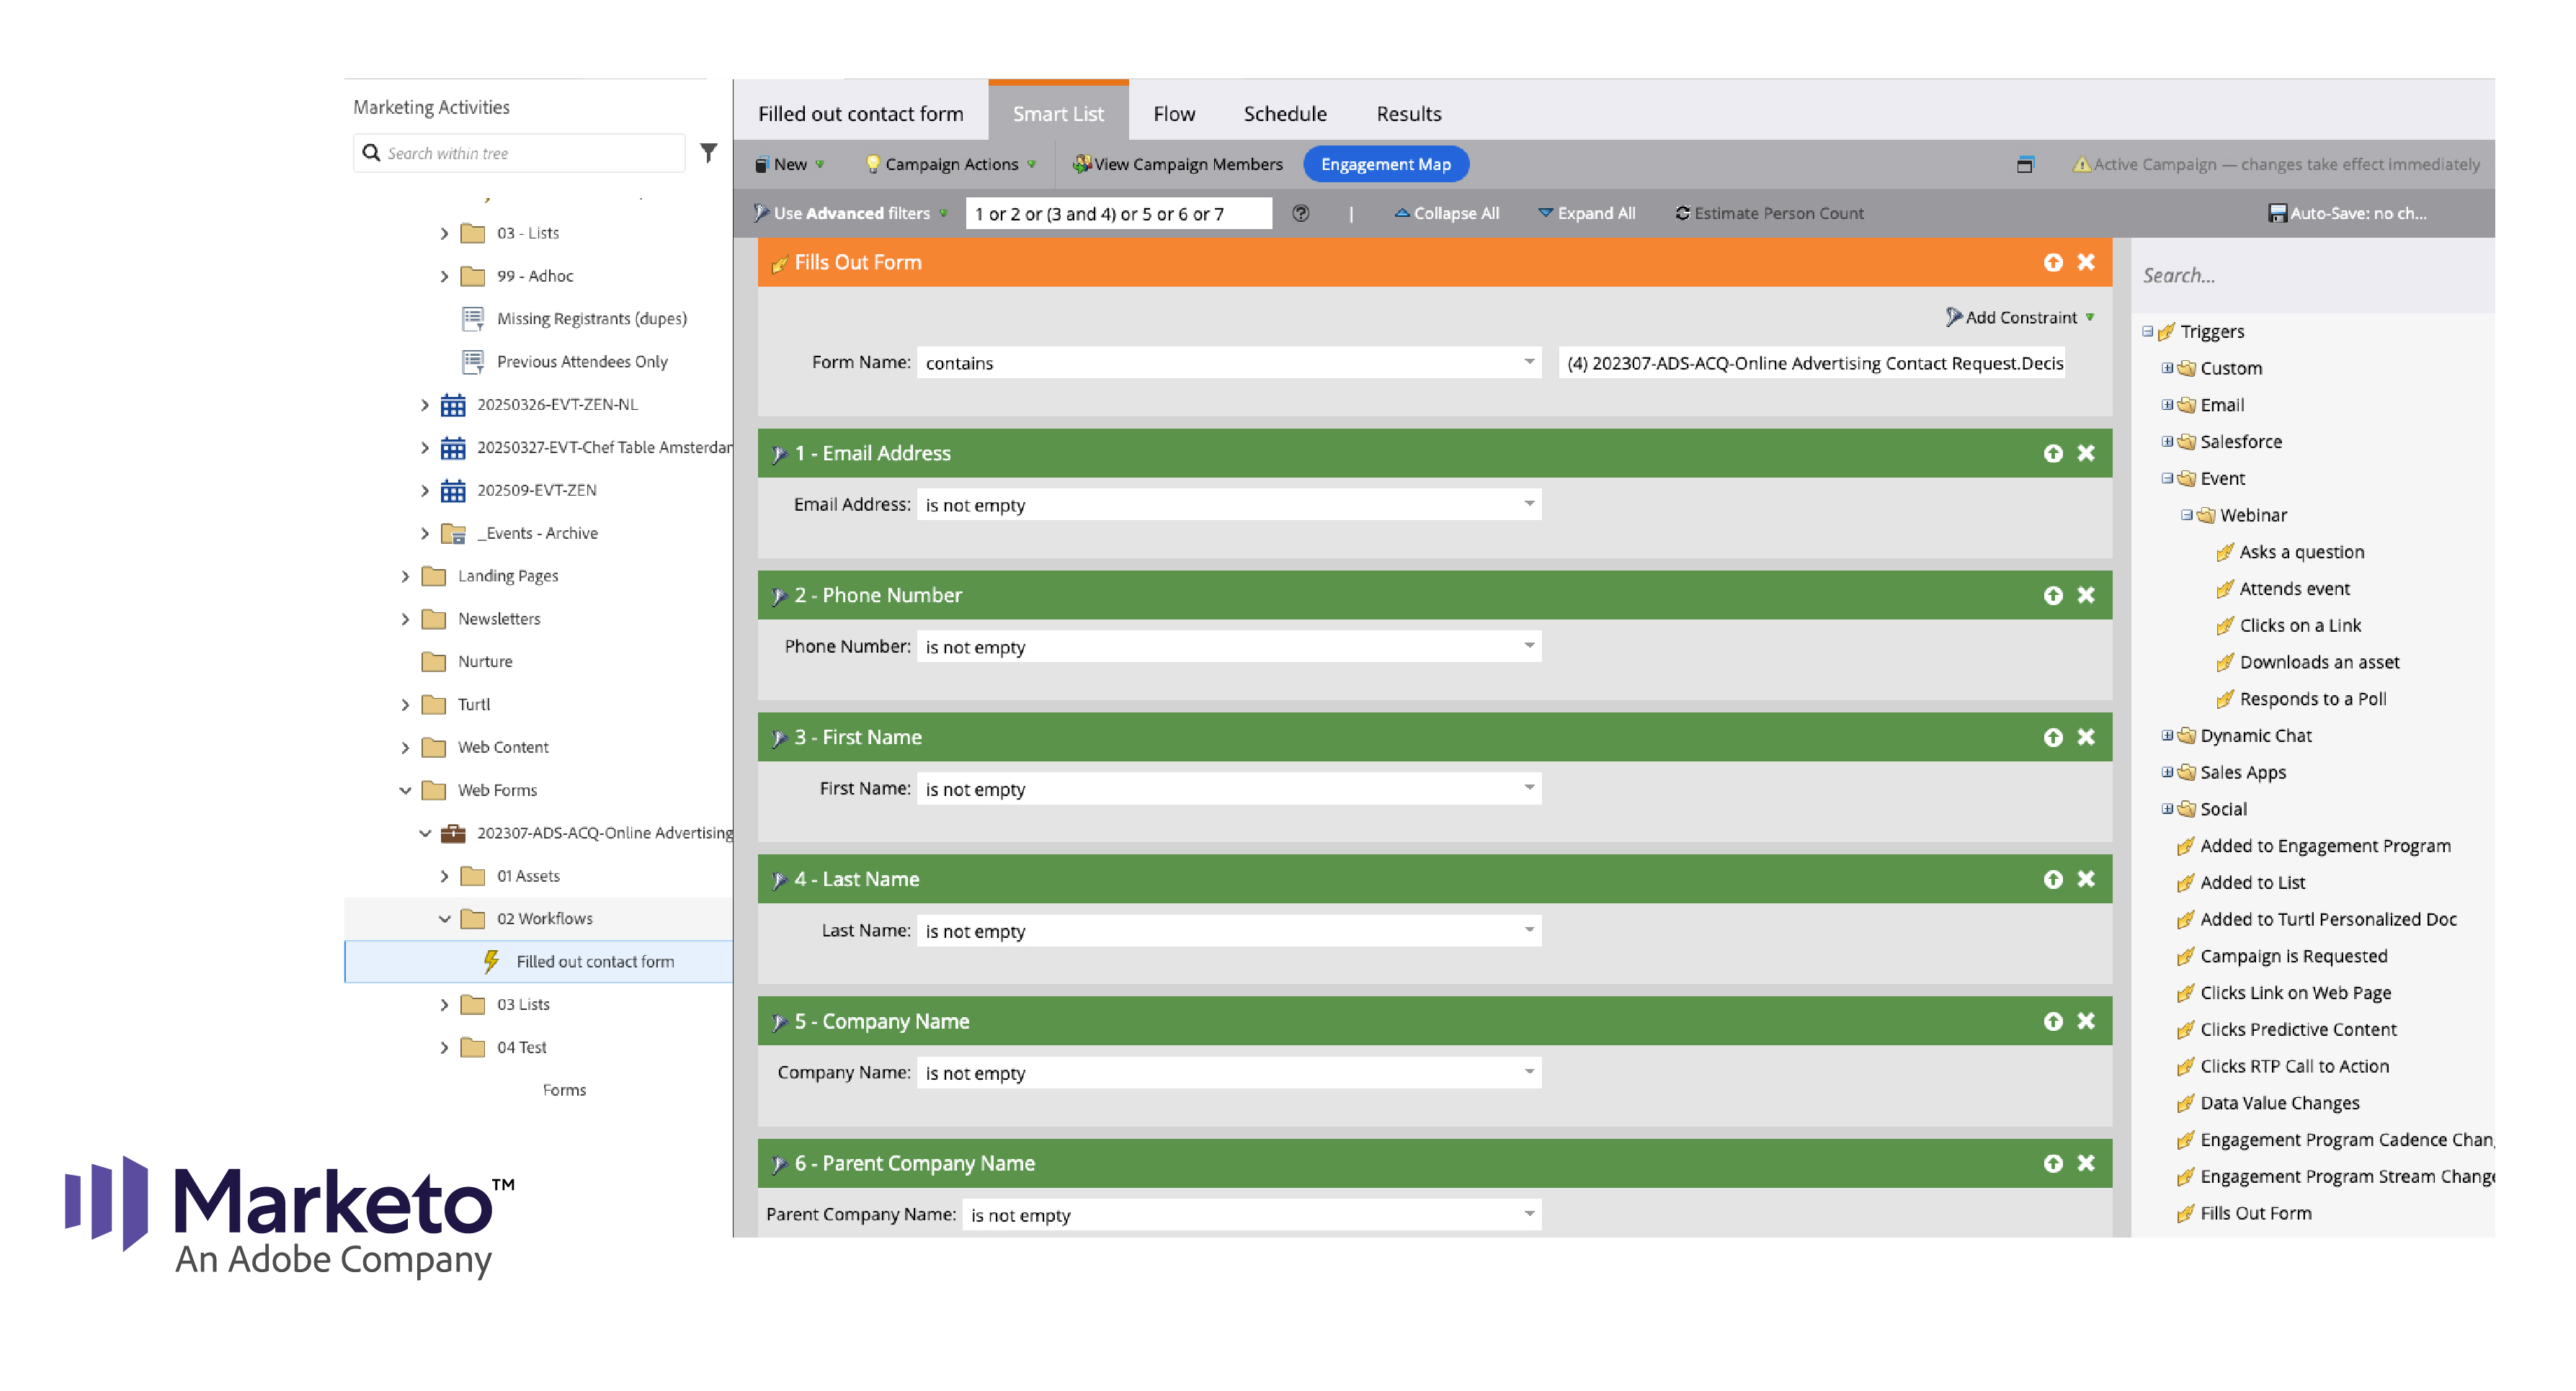Viewport: 2576px width, 1391px height.
Task: Click the window restore icon in toolbar
Action: click(x=2025, y=165)
